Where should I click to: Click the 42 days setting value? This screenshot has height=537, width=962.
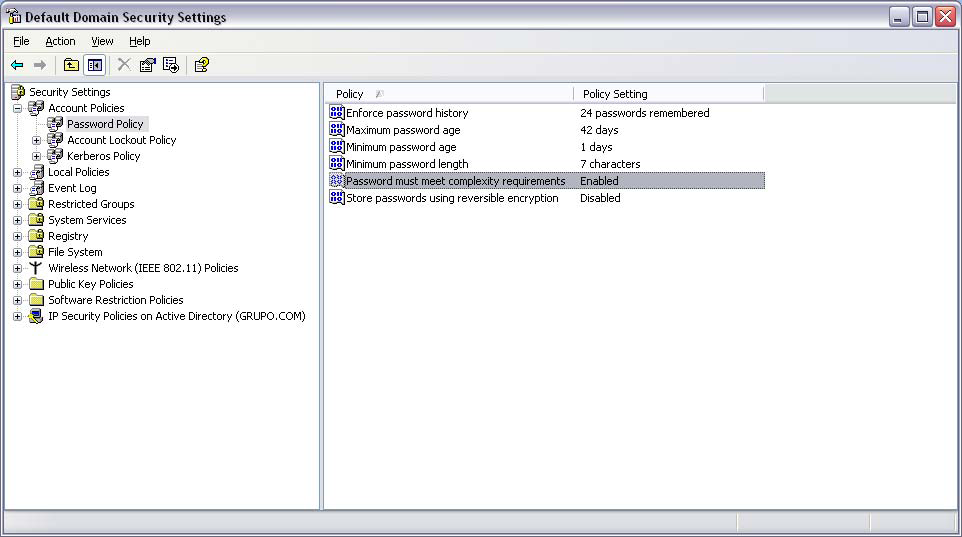click(x=599, y=129)
